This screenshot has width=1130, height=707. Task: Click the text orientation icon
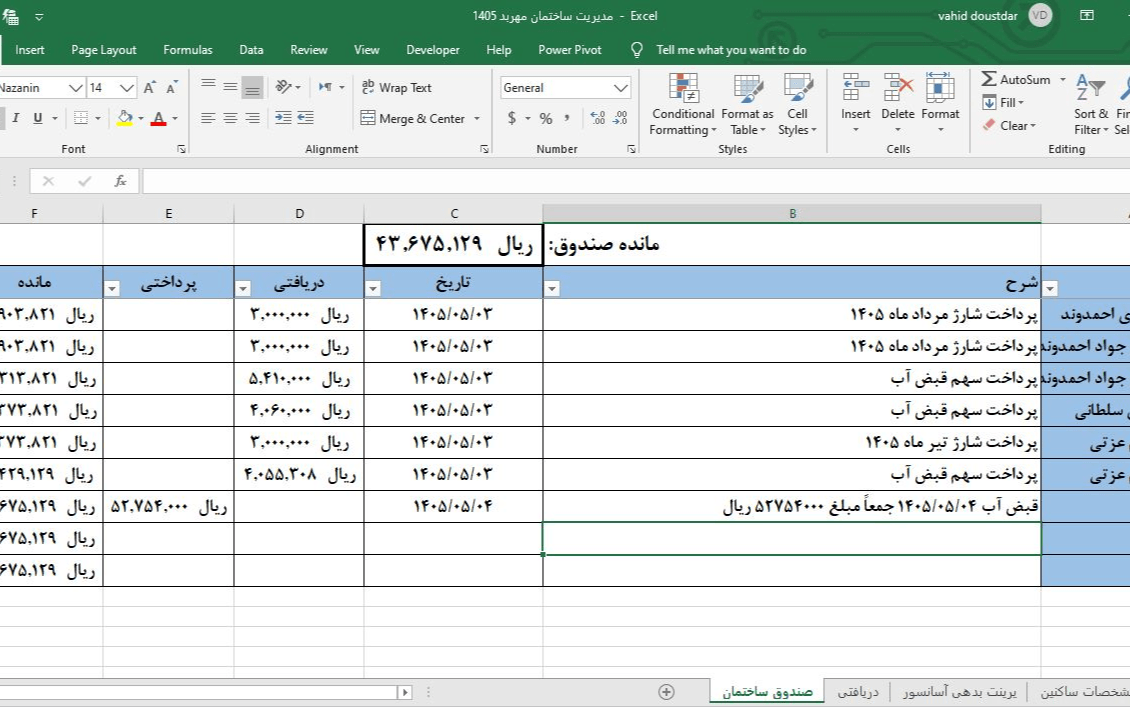click(x=283, y=87)
